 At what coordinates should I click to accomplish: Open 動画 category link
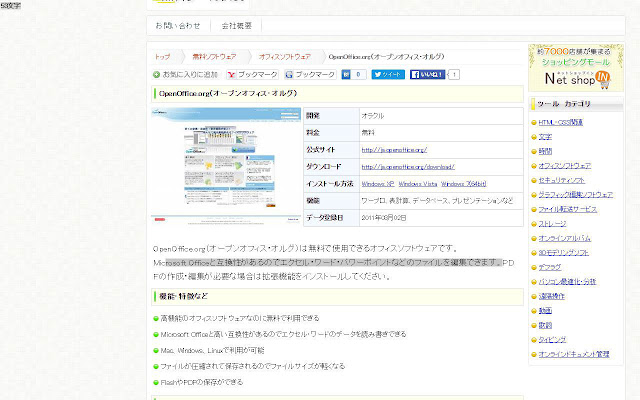coord(545,311)
